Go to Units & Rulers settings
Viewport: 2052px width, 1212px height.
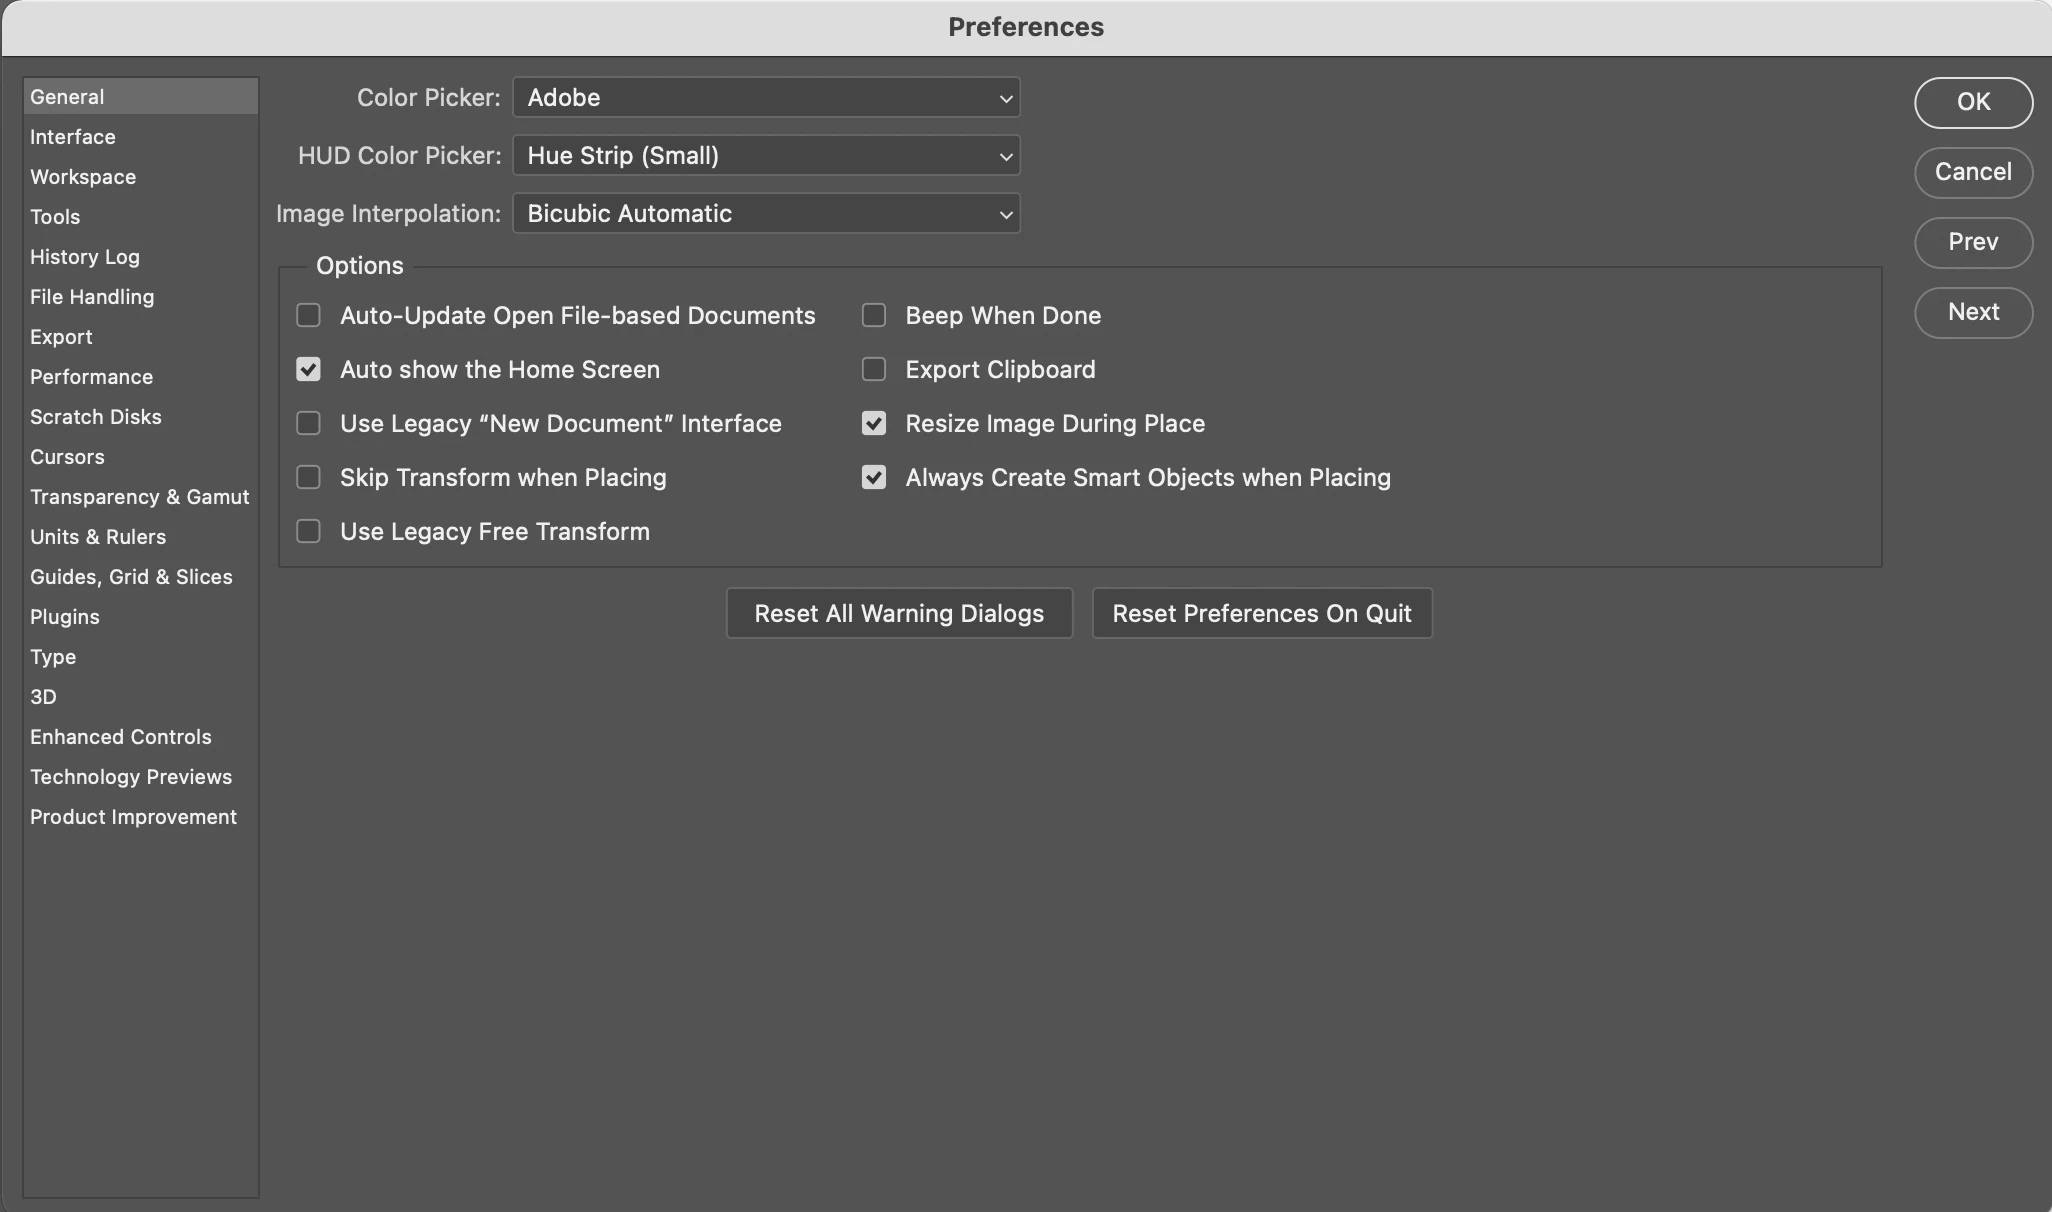98,537
